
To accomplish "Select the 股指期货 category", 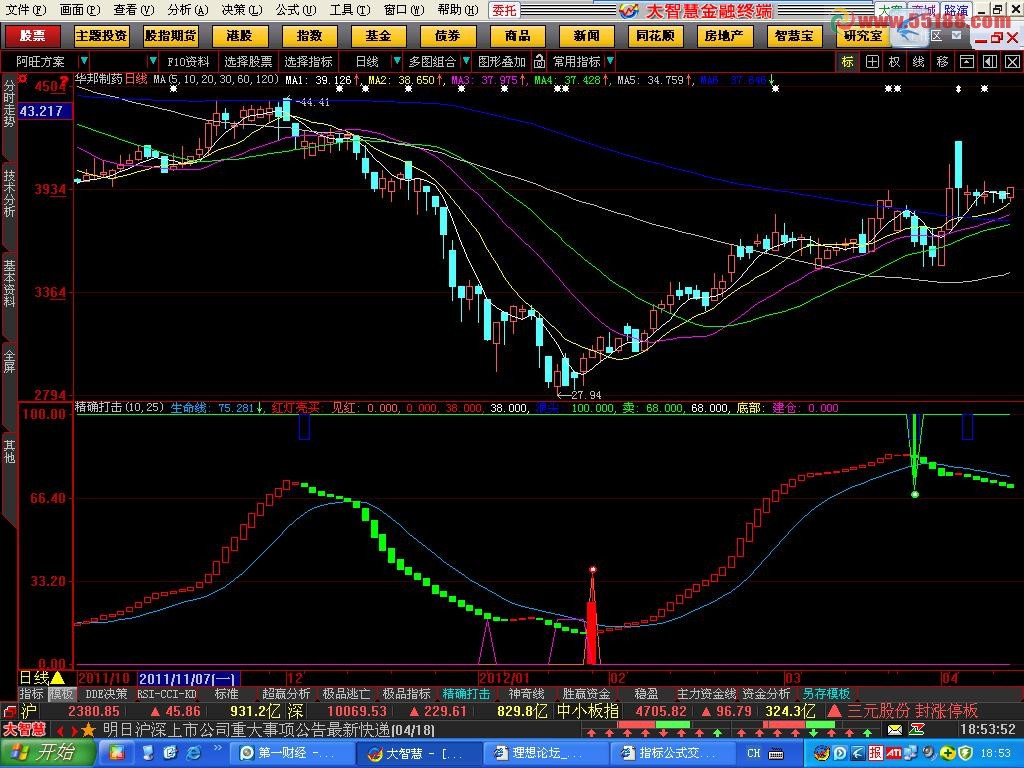I will (170, 36).
